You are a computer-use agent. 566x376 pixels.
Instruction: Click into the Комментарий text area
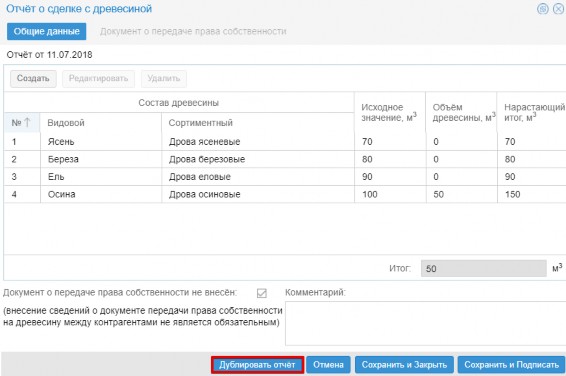coord(426,323)
